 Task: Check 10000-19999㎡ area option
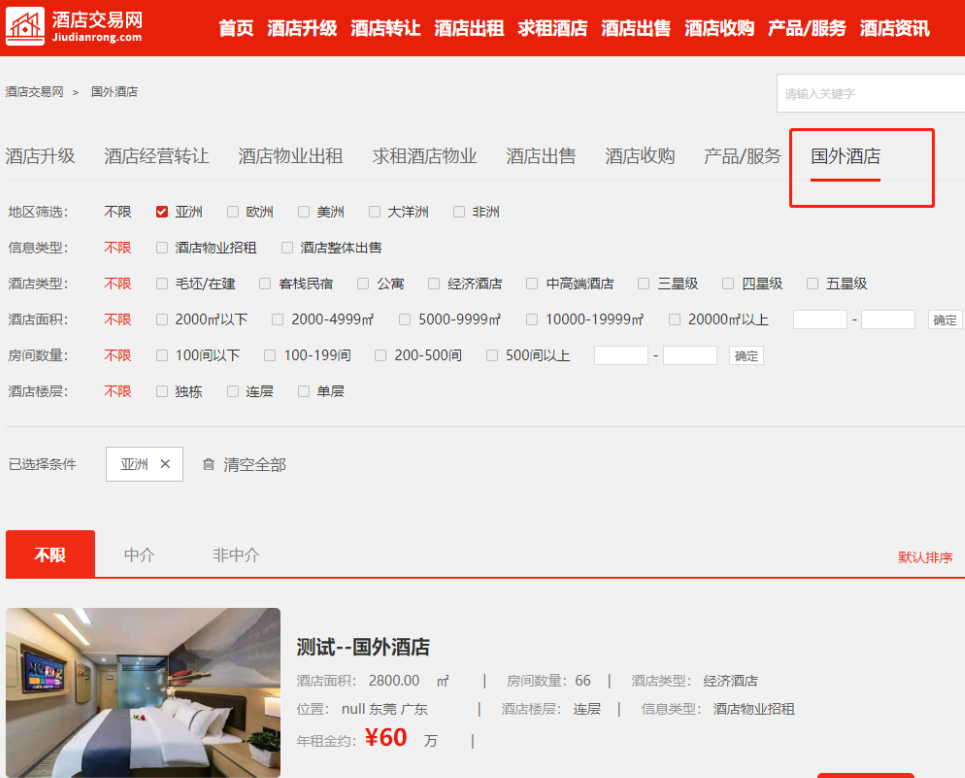(x=532, y=319)
